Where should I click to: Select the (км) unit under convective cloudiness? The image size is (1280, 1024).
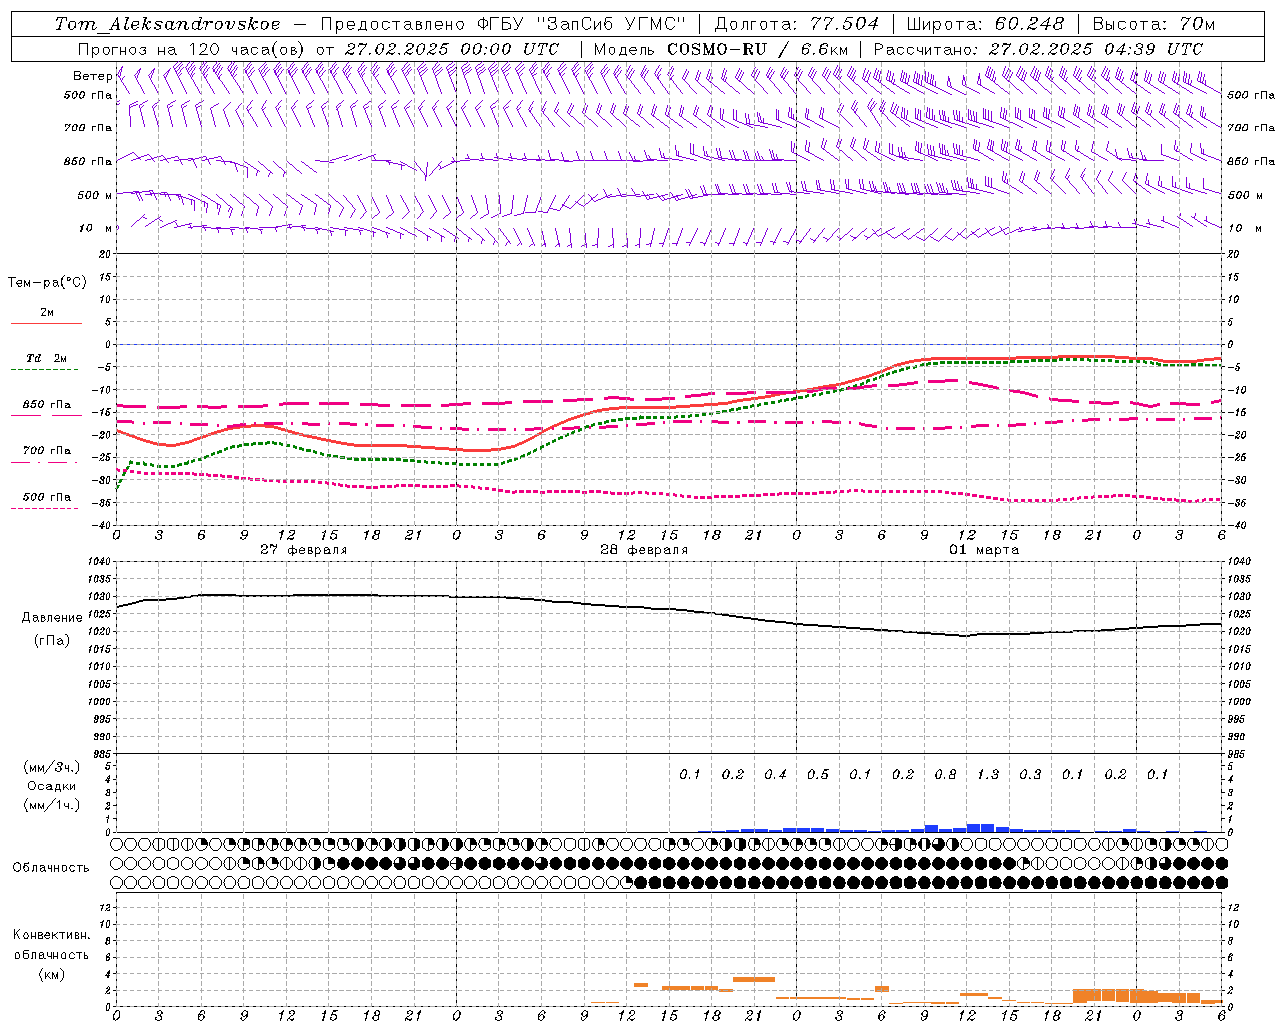click(x=51, y=974)
